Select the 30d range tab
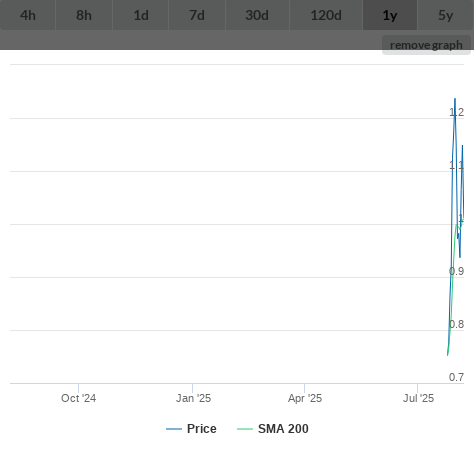The width and height of the screenshot is (474, 455). pos(257,15)
